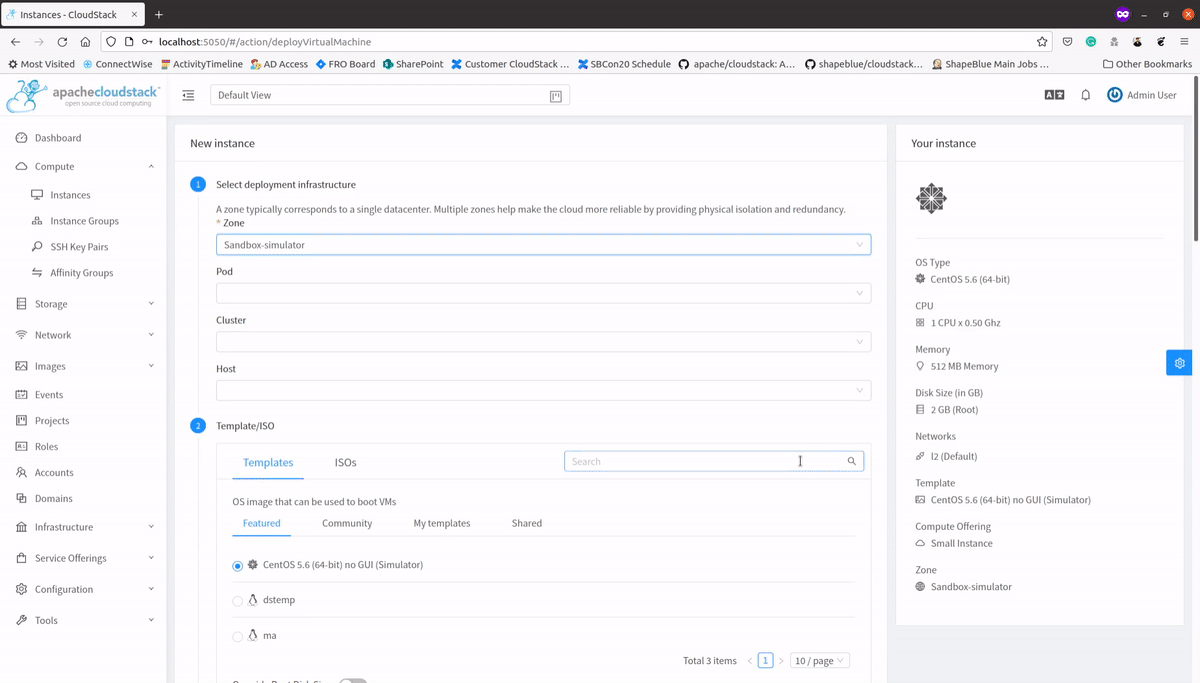The height and width of the screenshot is (683, 1200).
Task: Click the Instances monitor icon
Action: click(37, 195)
